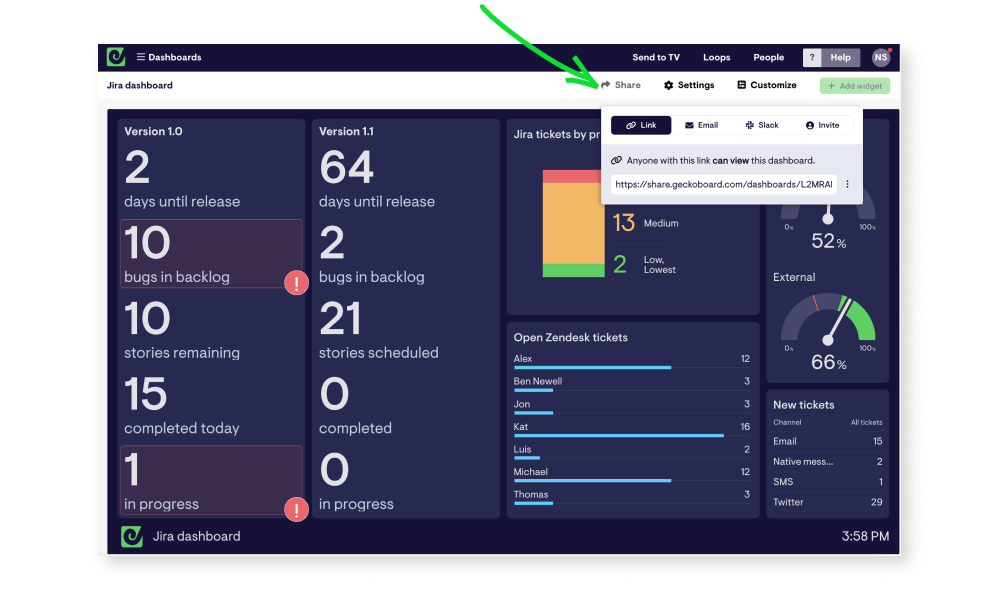Click the Thomas ticket row
This screenshot has width=1000, height=600.
631,496
